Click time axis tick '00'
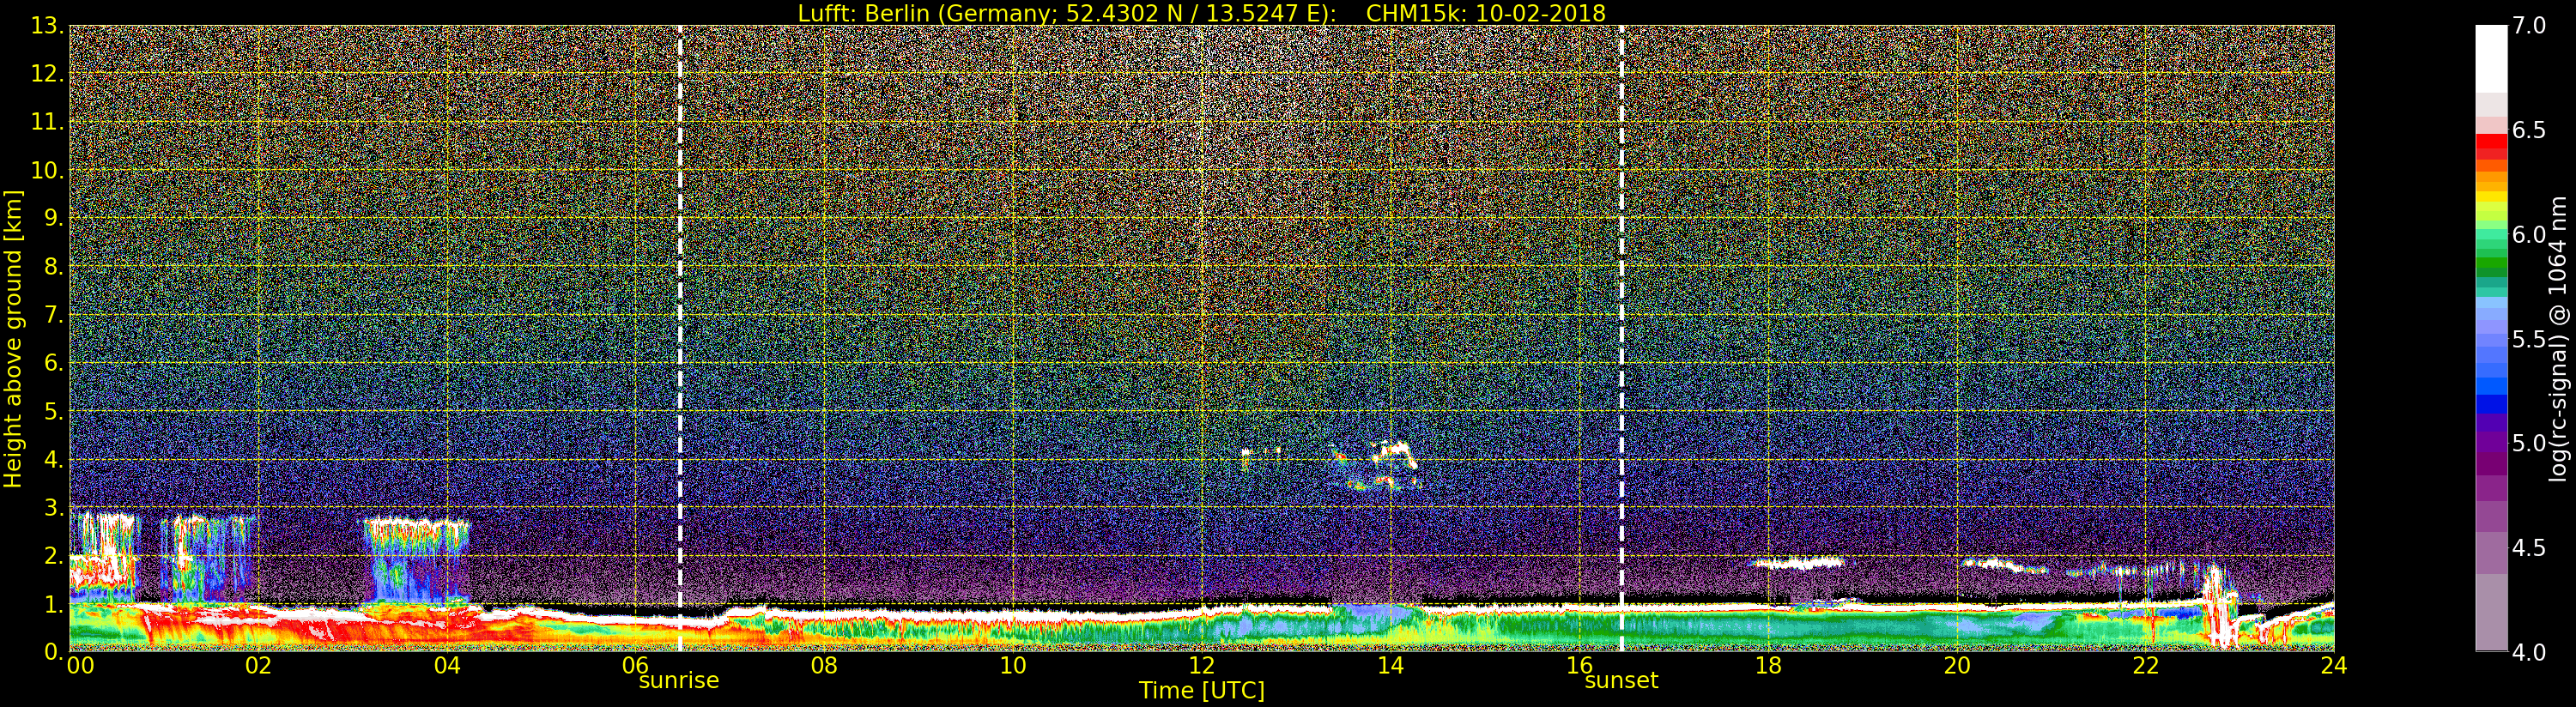The height and width of the screenshot is (707, 2576). (x=80, y=665)
